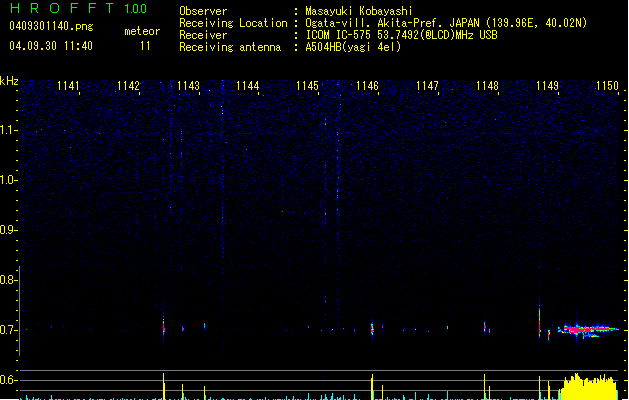Click observer name Masayuki Kobayashi
The image size is (629, 400).
coord(359,11)
